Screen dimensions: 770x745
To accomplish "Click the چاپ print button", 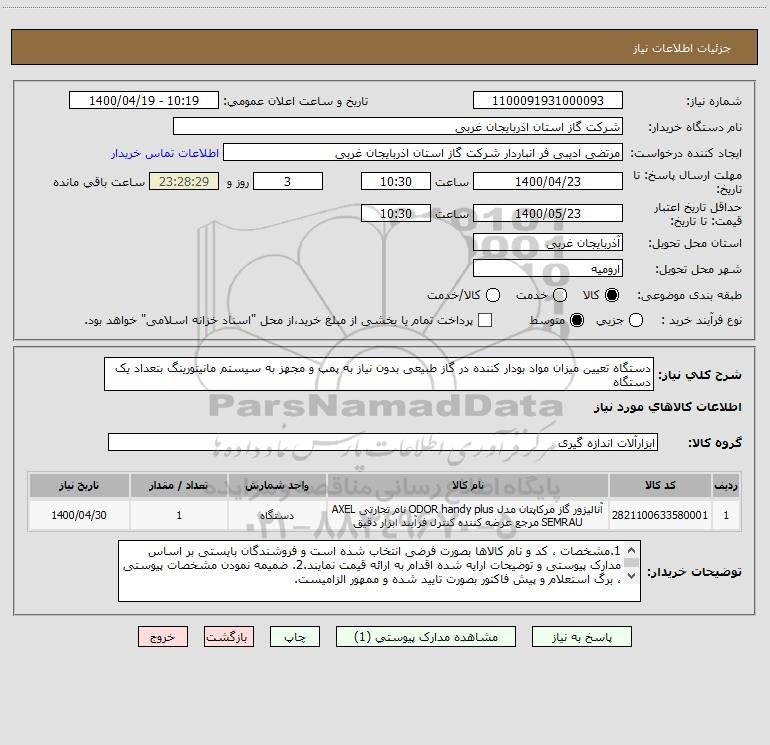I will 295,637.
